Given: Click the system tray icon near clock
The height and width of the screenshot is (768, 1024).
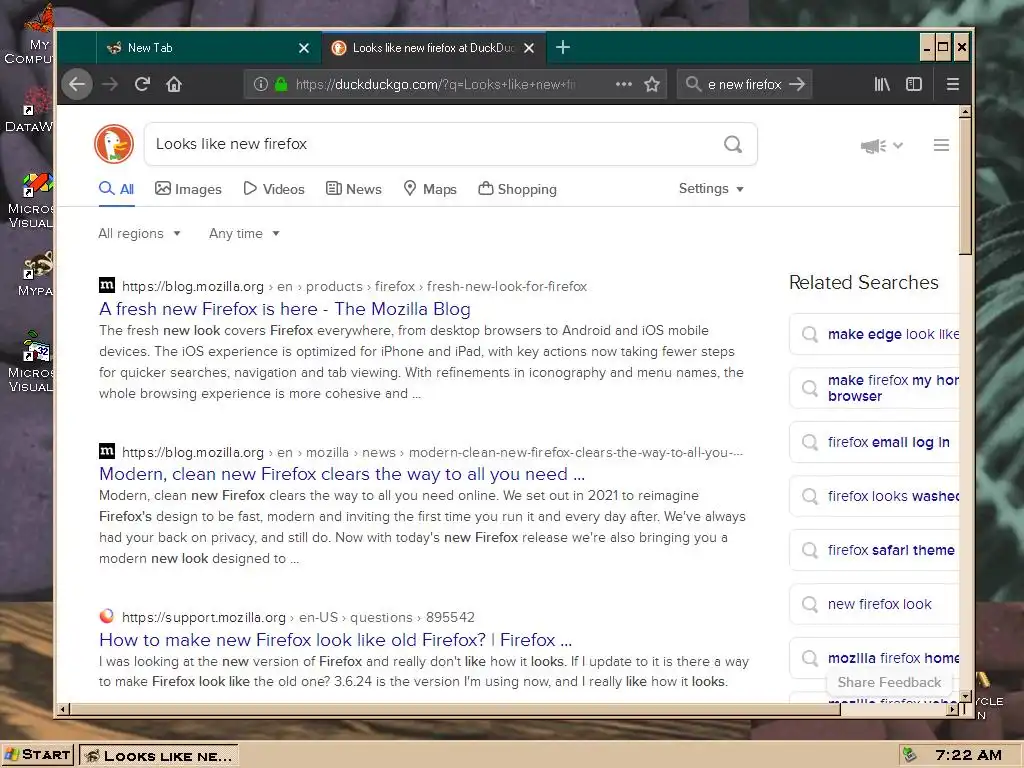Looking at the screenshot, I should [910, 755].
